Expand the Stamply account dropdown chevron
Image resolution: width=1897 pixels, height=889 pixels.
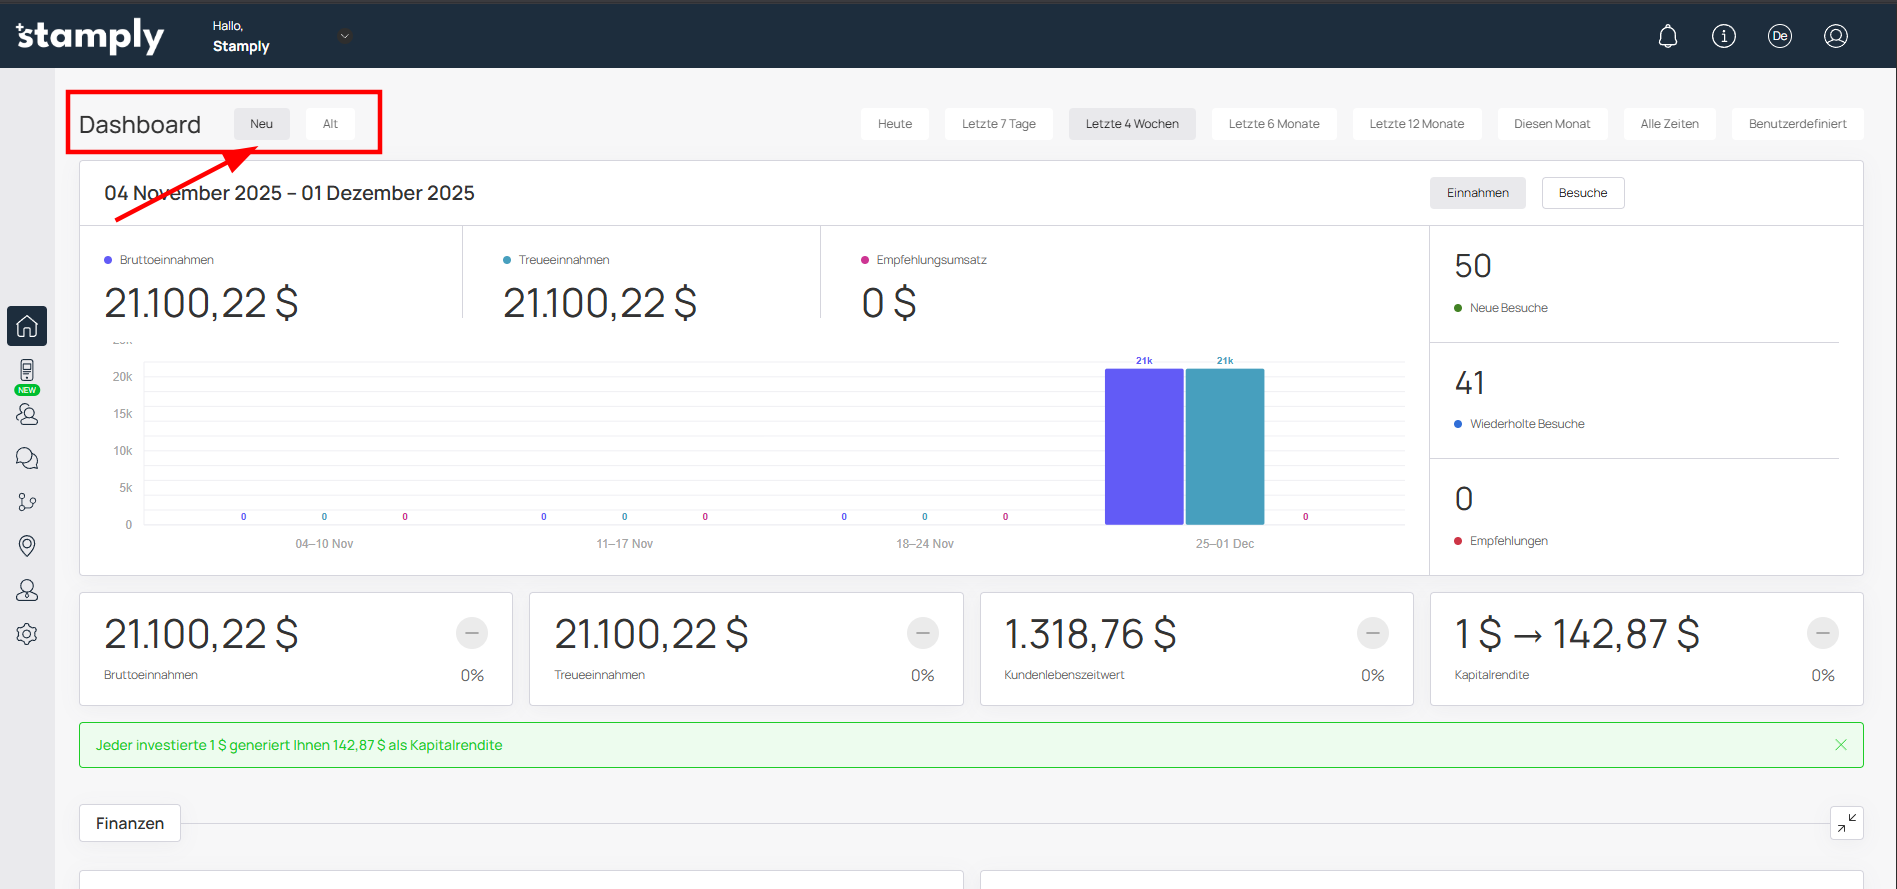pos(345,36)
